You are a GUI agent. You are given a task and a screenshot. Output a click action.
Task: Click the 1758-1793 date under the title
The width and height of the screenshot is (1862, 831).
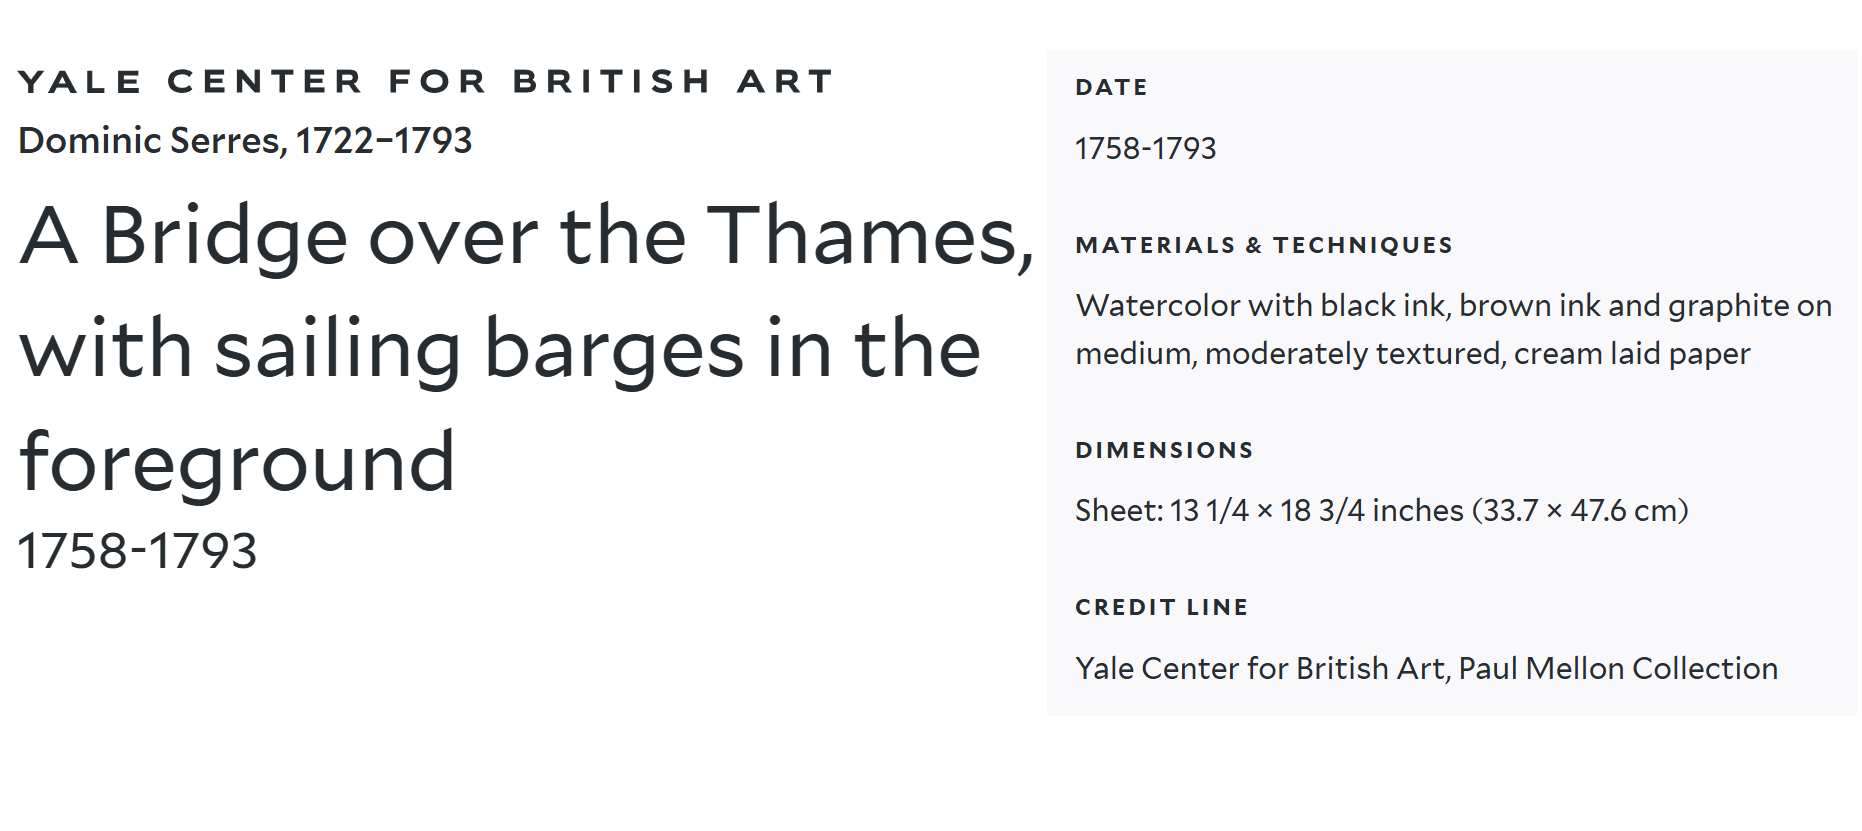[x=138, y=551]
